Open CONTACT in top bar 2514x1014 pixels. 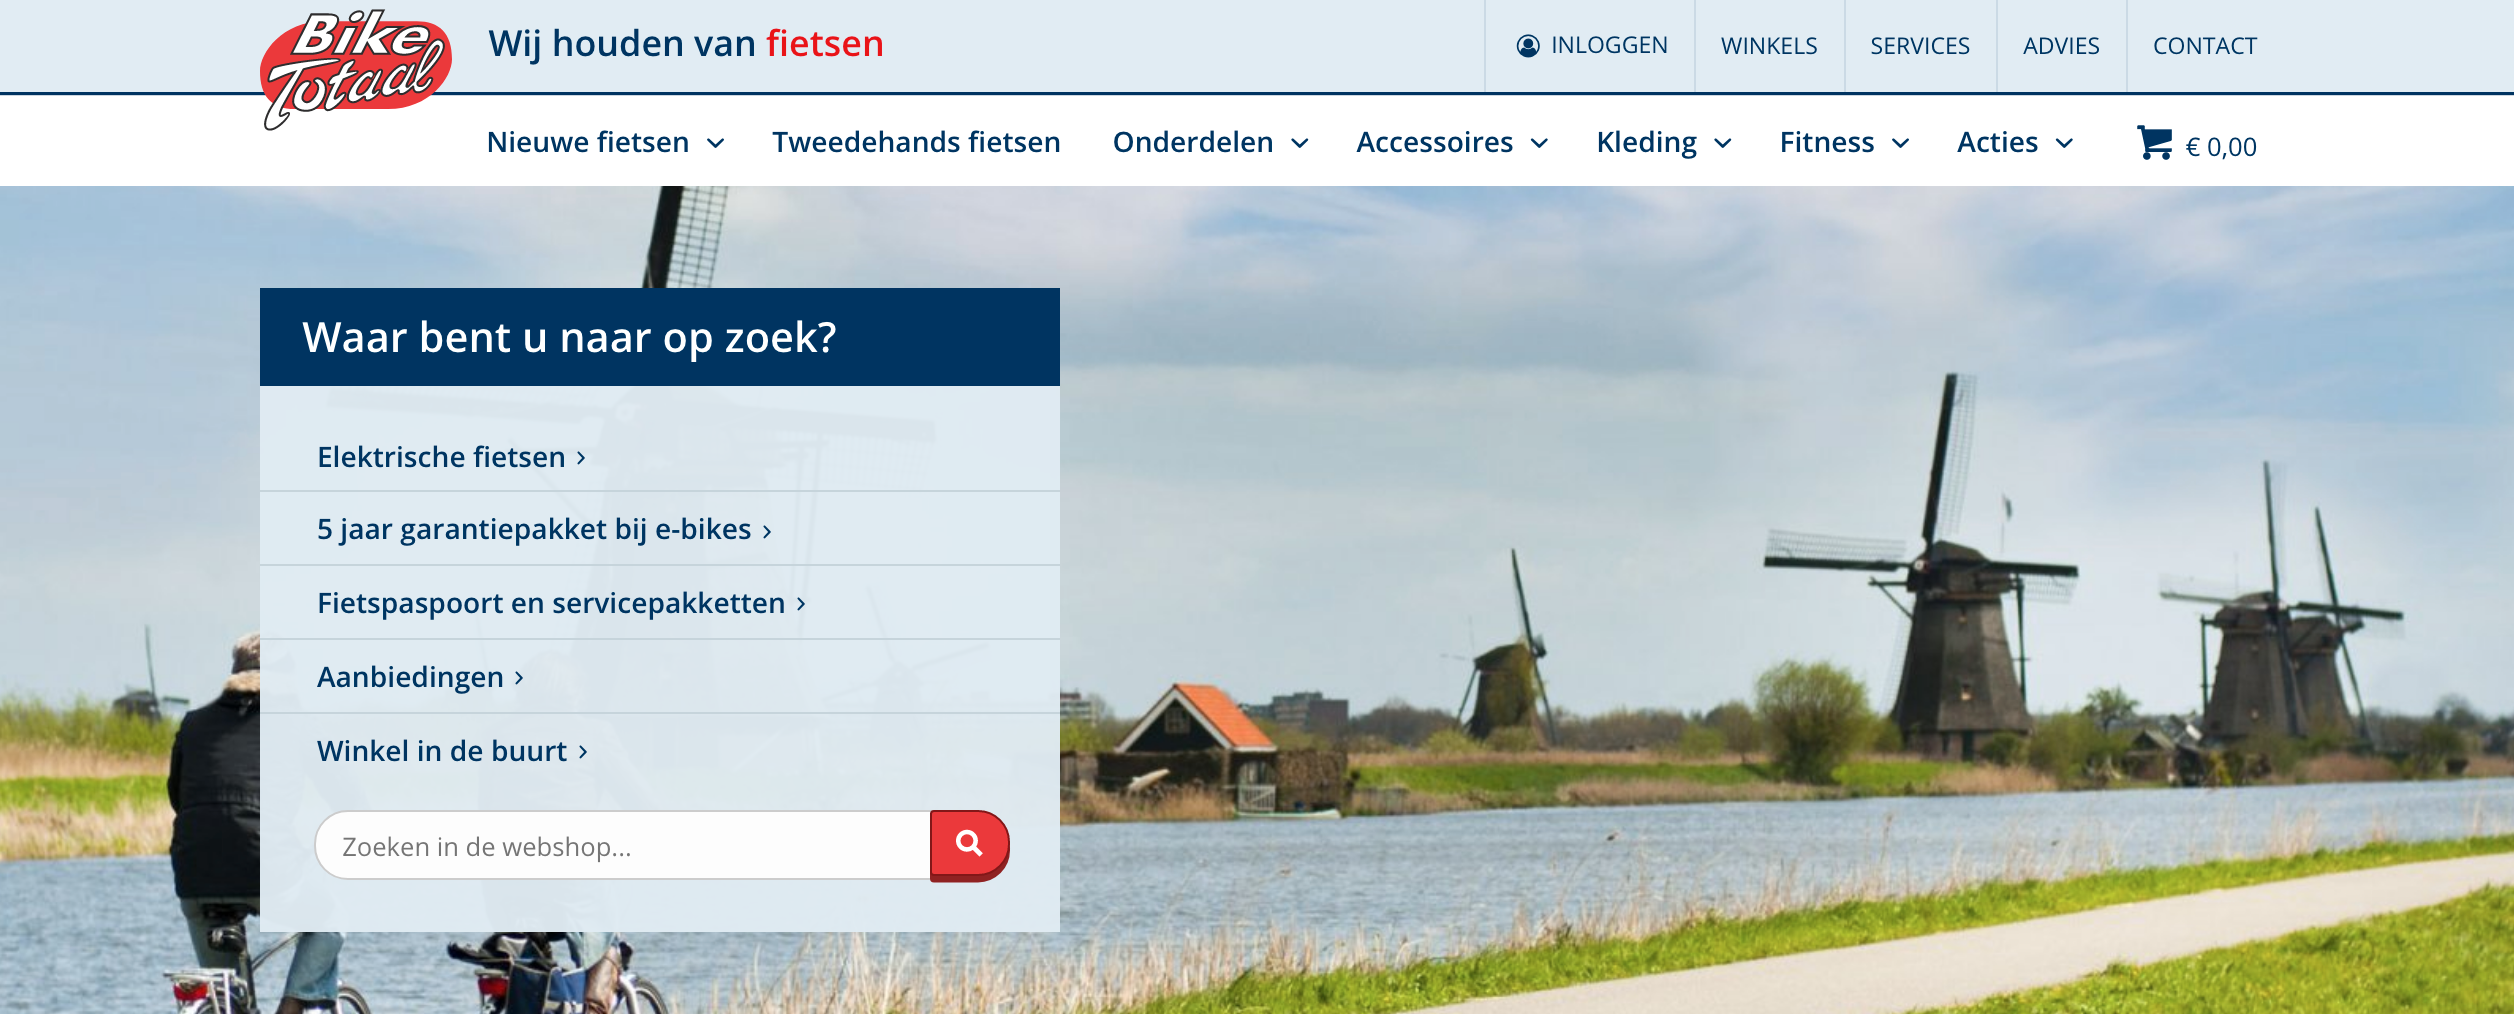tap(2205, 46)
